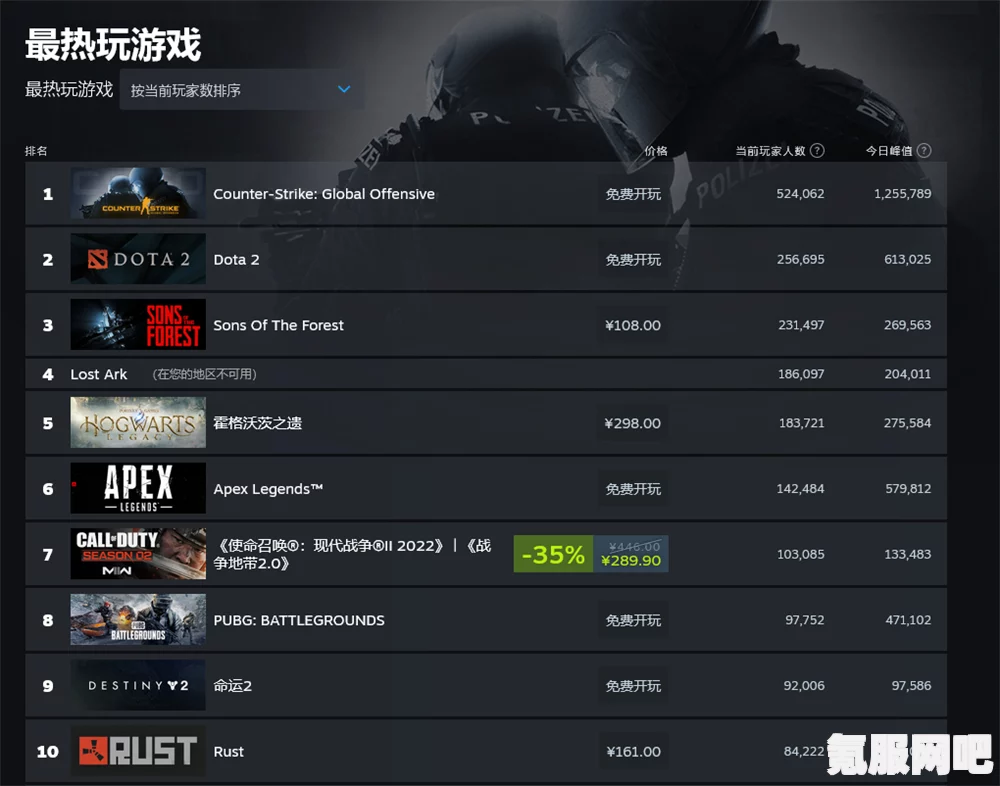Image resolution: width=1000 pixels, height=786 pixels.
Task: Click the help icon beside 当前玩家人数
Action: pyautogui.click(x=817, y=151)
